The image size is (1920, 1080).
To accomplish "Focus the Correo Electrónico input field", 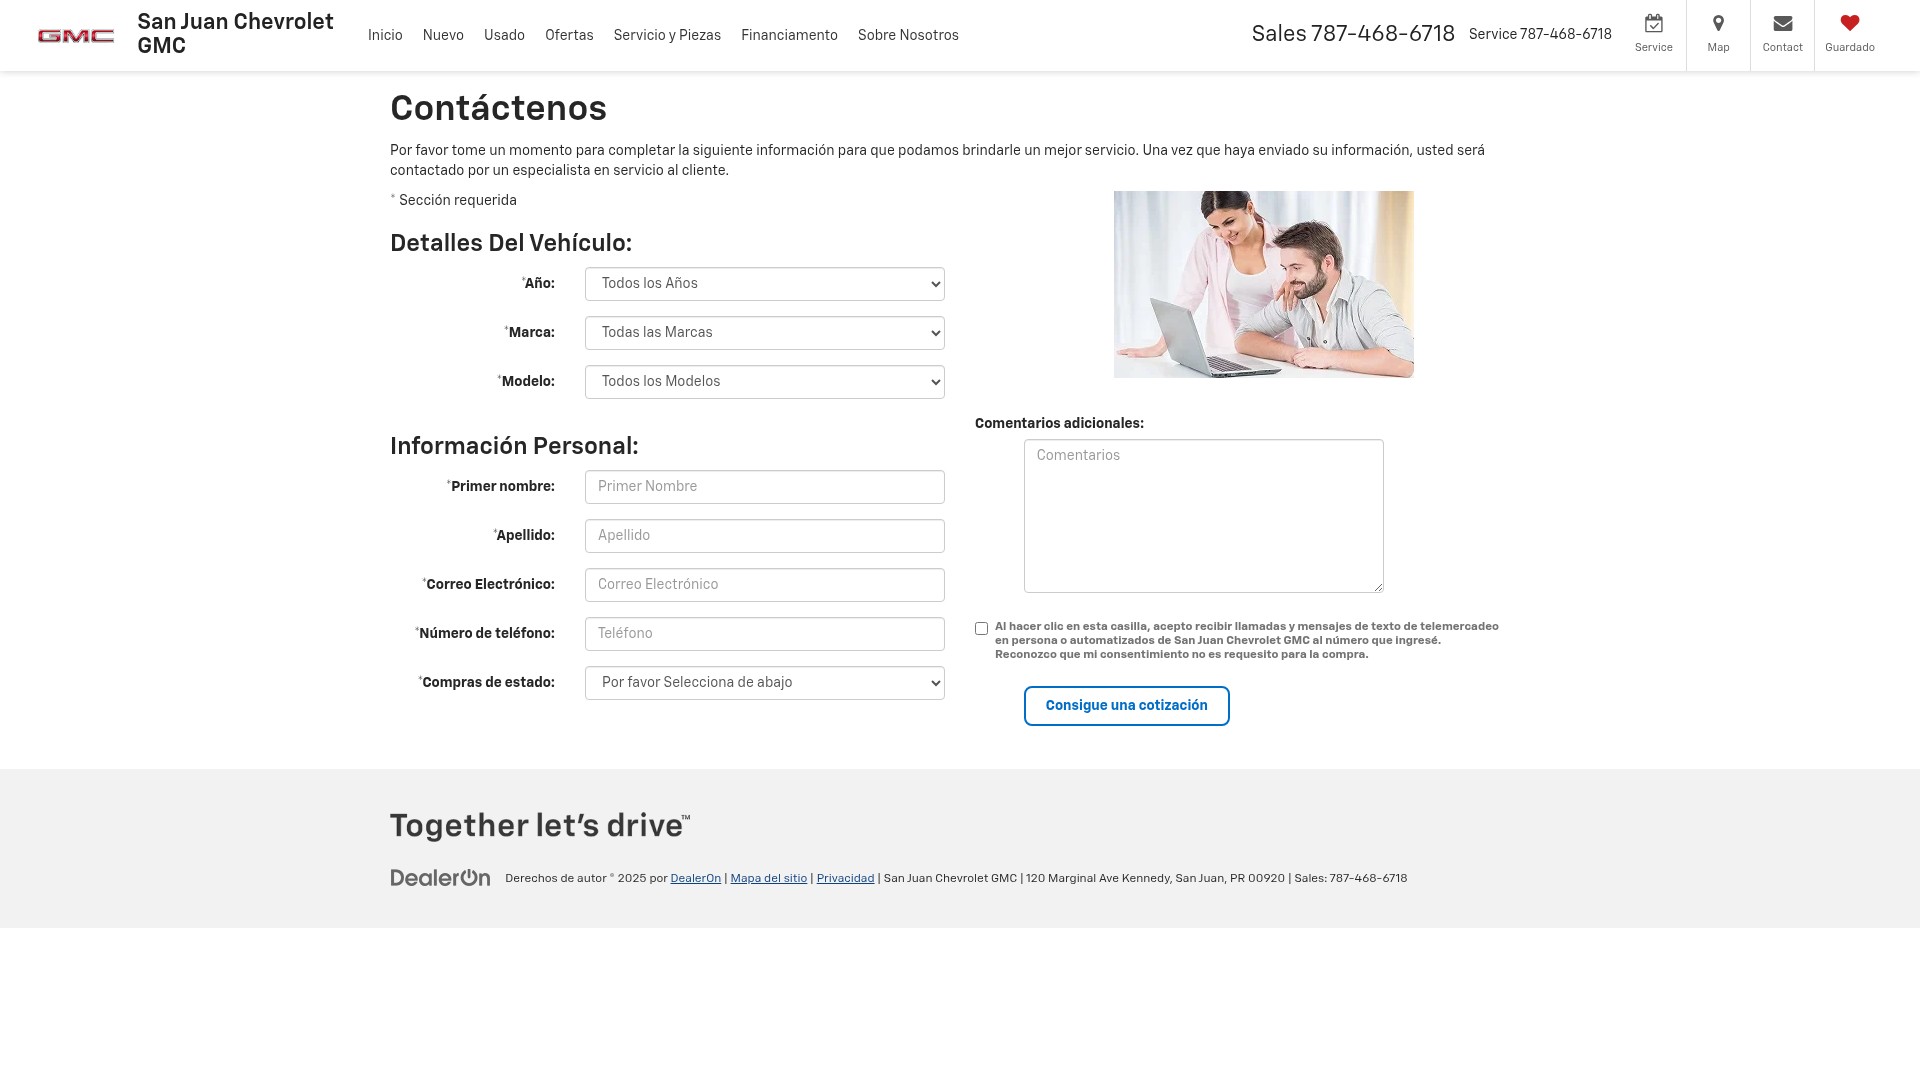I will (765, 585).
